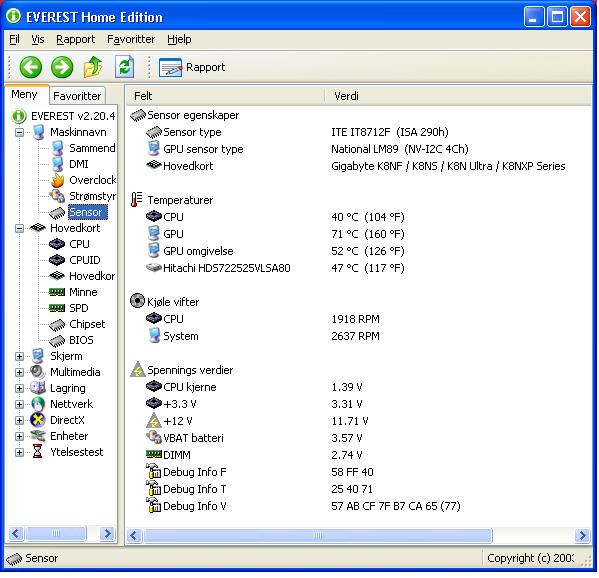Click the Verdi column header
599x578 pixels.
(x=458, y=96)
